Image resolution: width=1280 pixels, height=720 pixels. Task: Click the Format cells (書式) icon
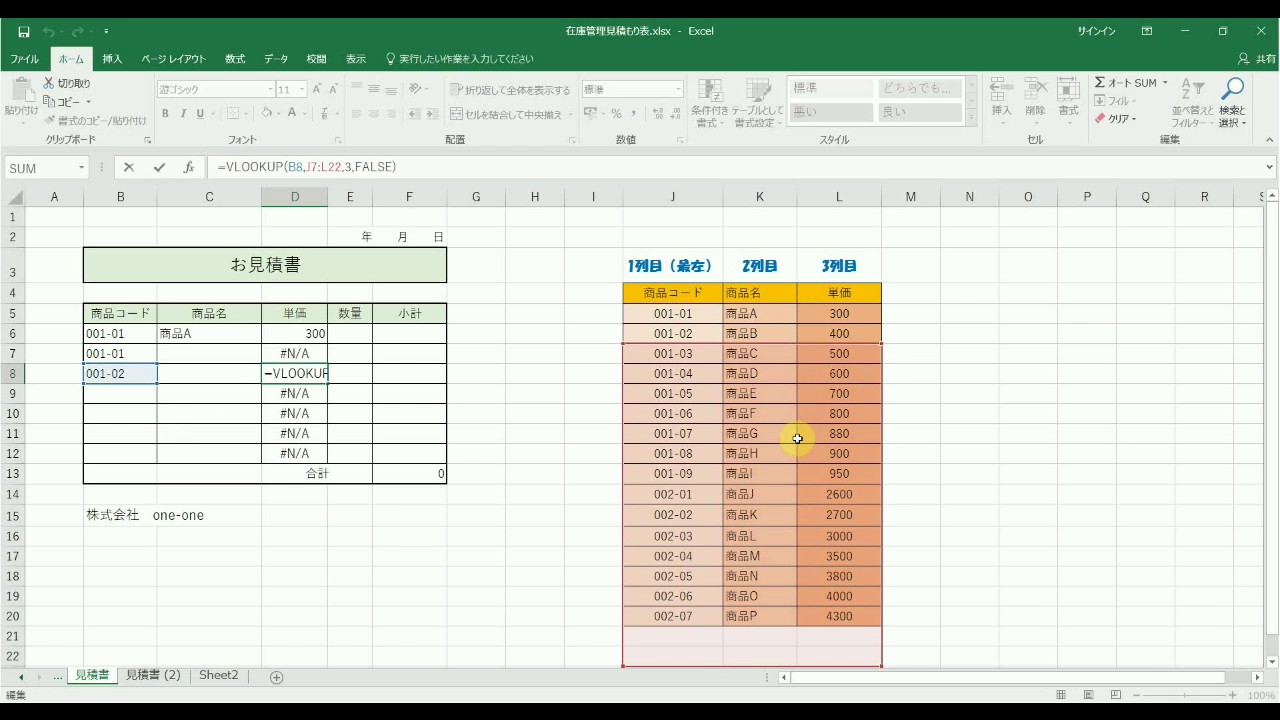(1068, 90)
